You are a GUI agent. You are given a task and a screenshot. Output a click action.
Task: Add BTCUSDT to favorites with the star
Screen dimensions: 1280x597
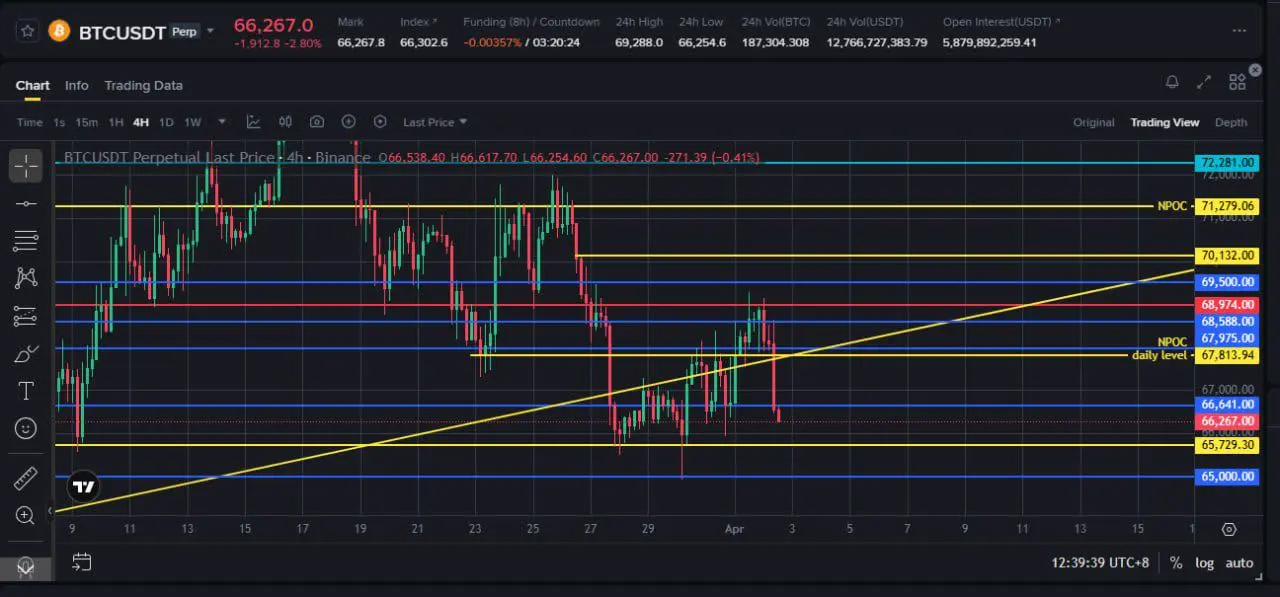click(28, 31)
